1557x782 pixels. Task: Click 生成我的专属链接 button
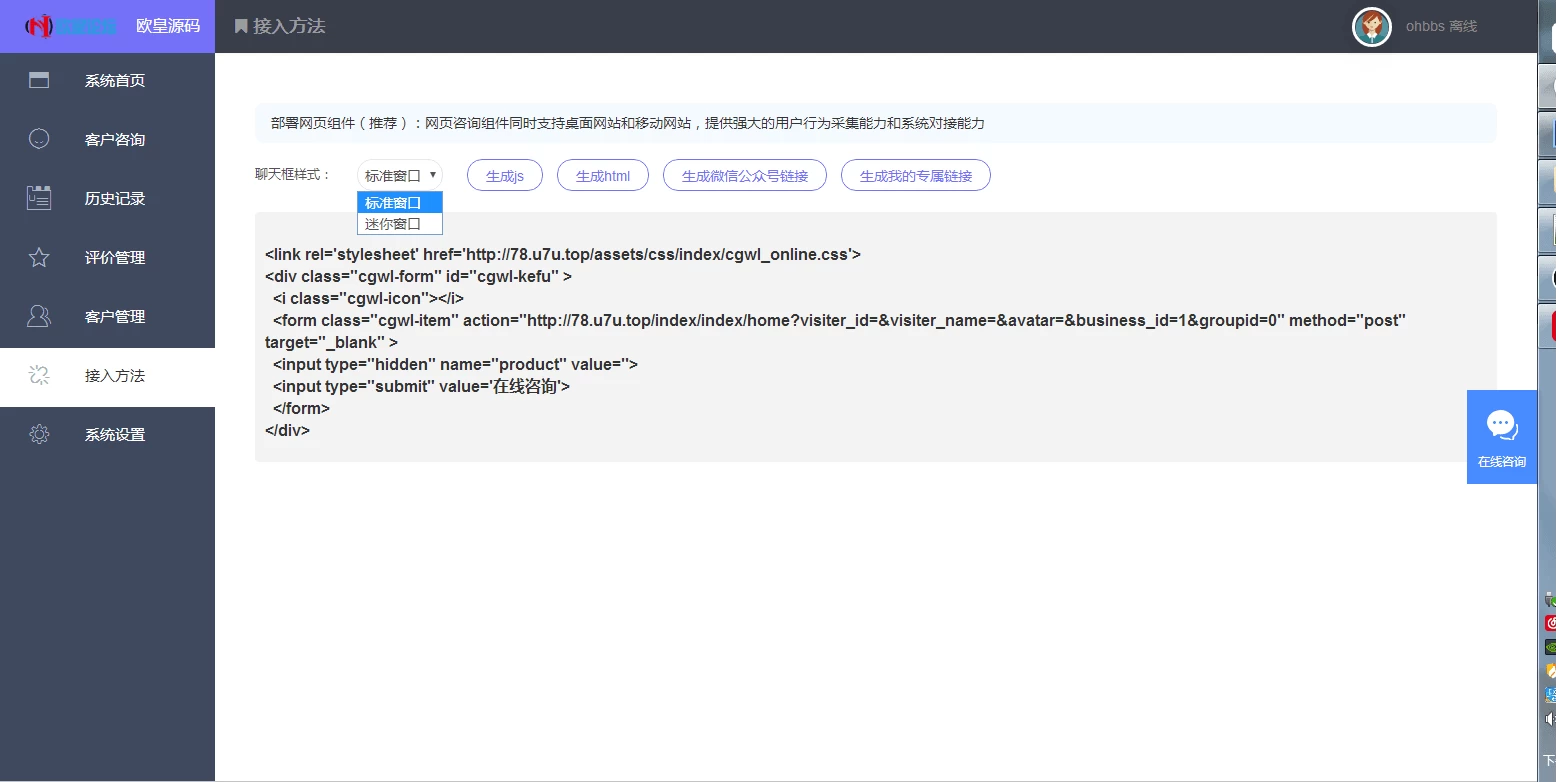915,175
